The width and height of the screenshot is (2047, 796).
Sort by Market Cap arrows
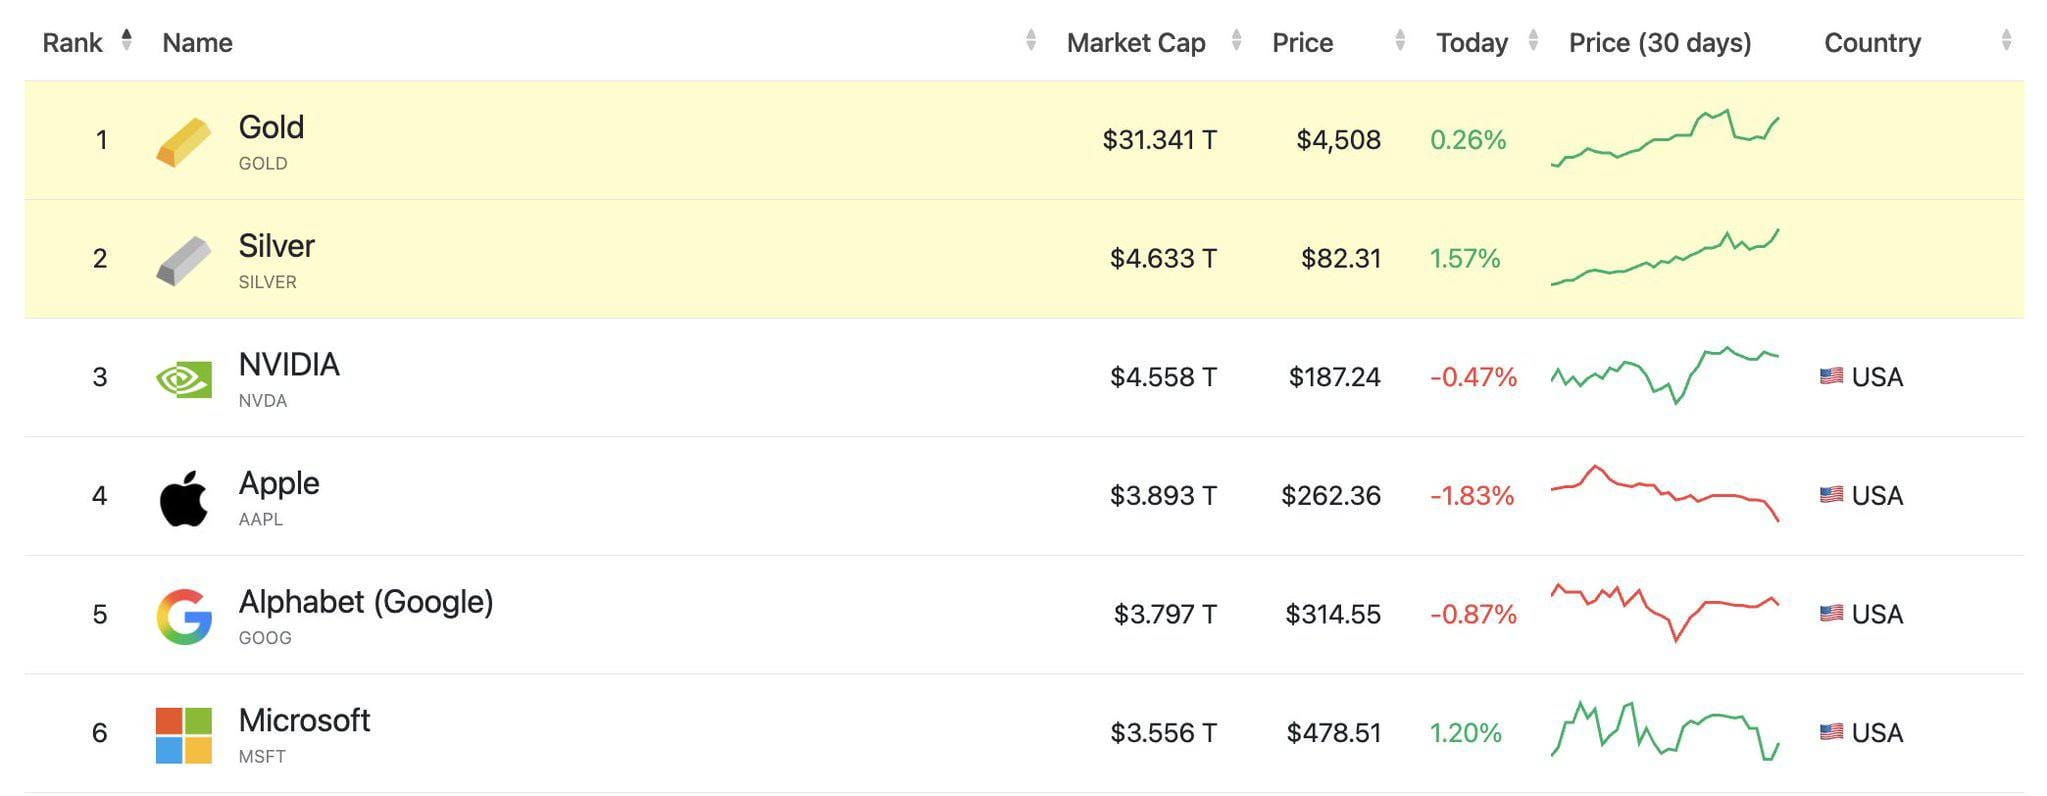tap(1237, 41)
